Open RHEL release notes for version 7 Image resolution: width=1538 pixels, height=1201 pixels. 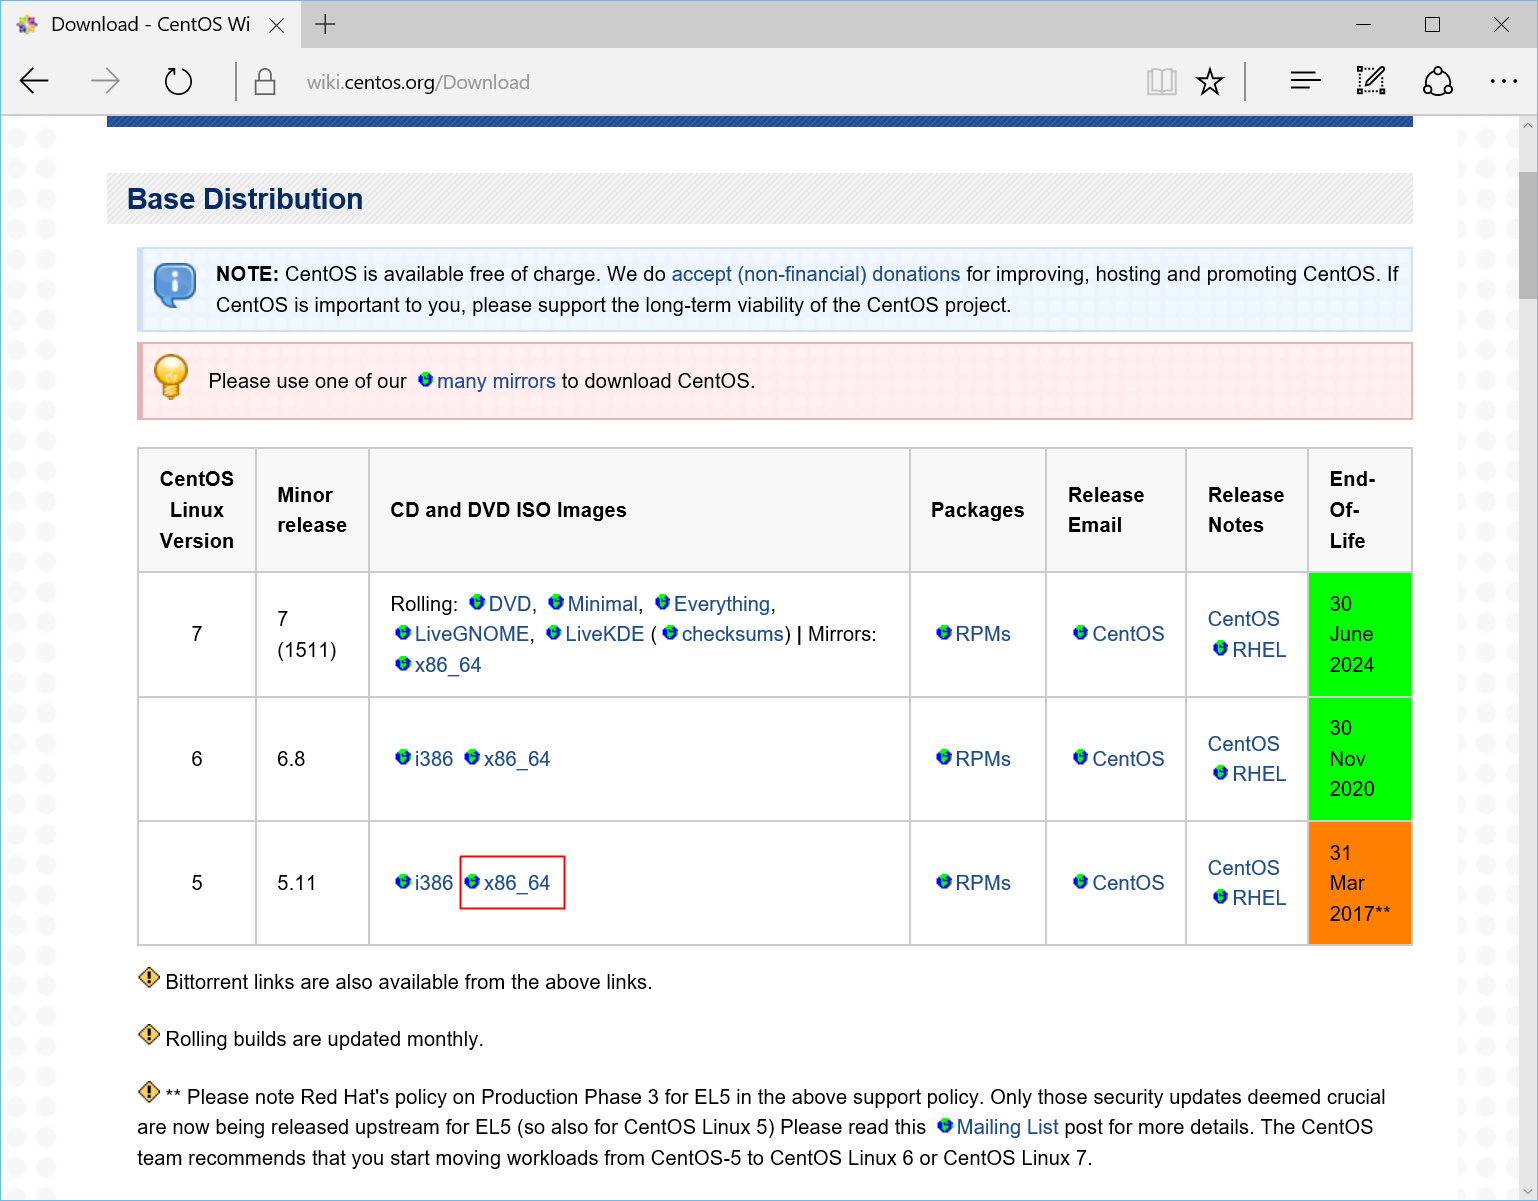coord(1249,650)
